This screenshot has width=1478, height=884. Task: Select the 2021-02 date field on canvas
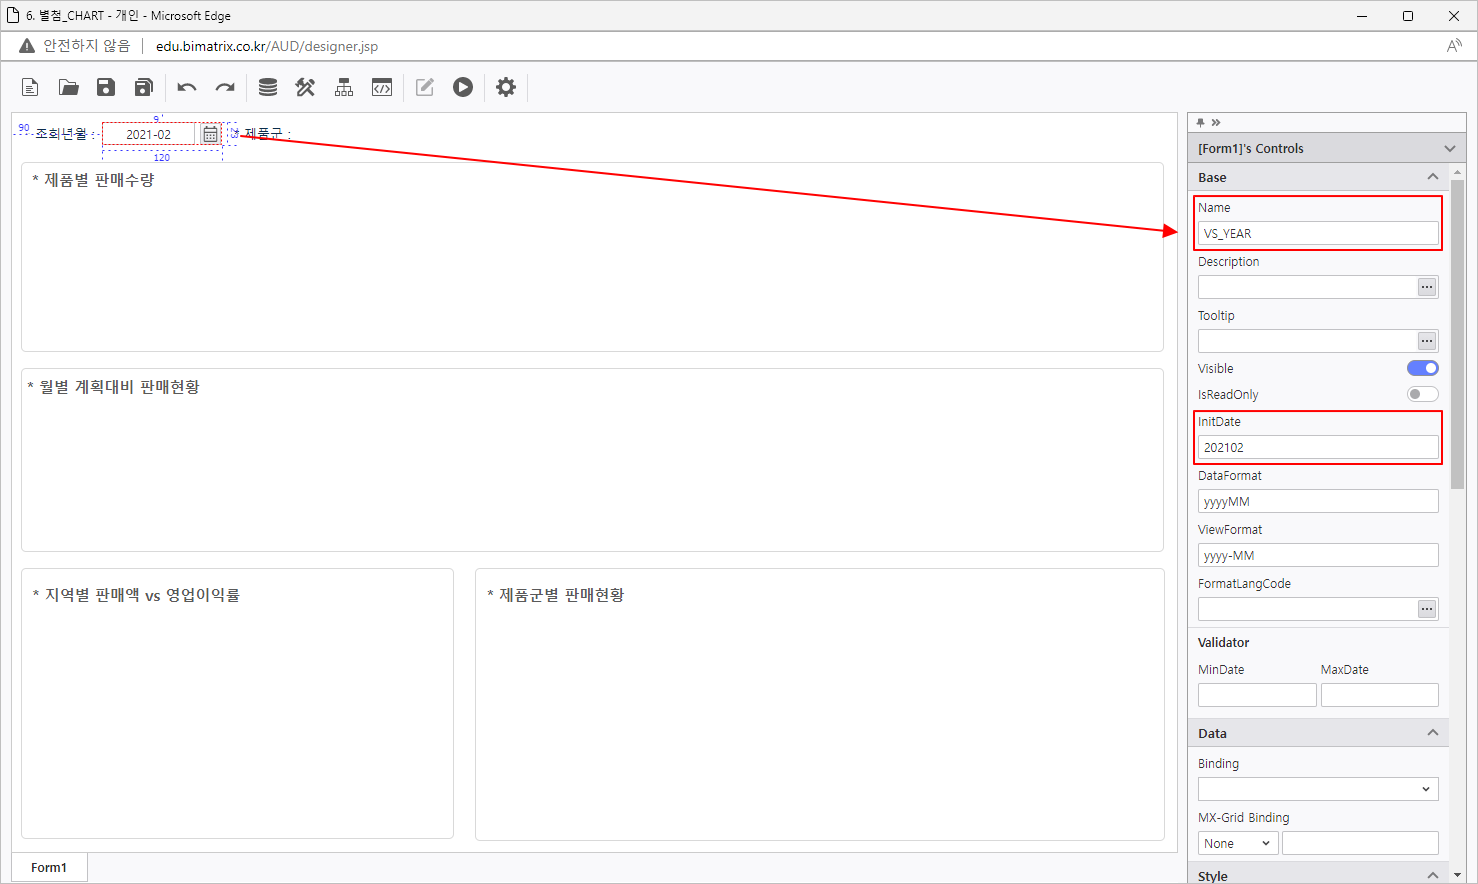(149, 134)
